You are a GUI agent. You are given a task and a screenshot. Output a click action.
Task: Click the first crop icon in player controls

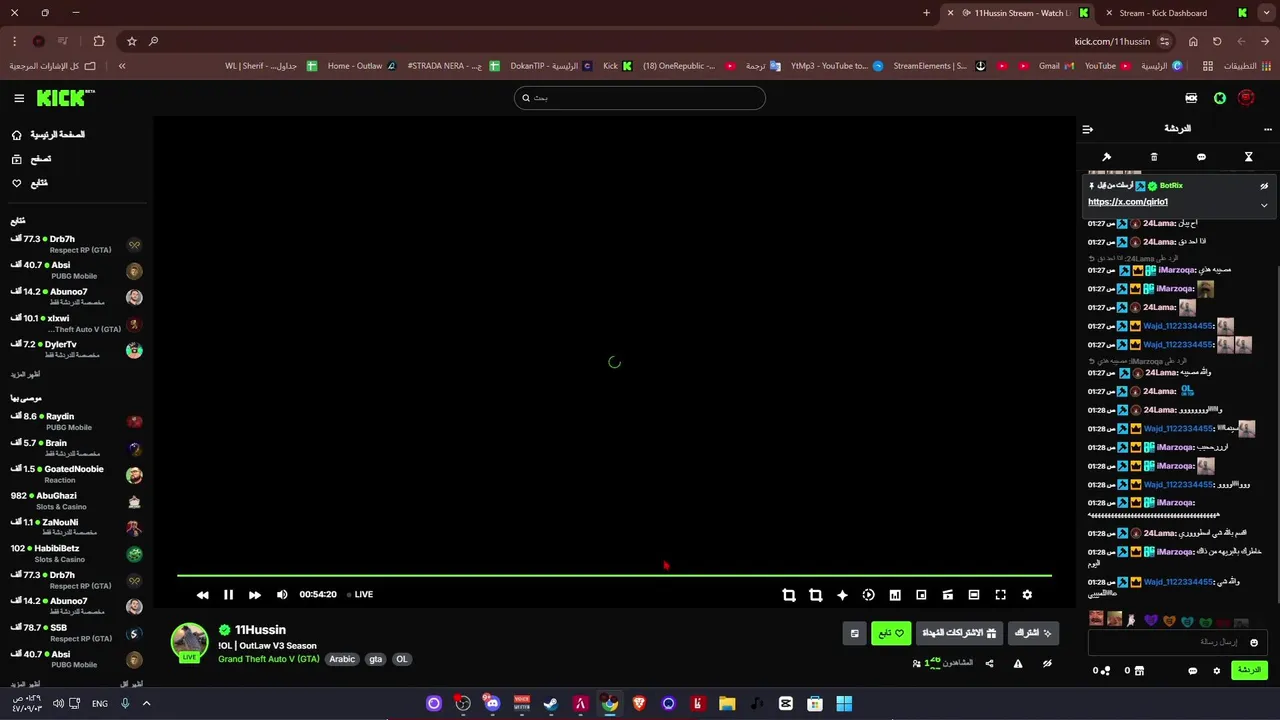[789, 595]
